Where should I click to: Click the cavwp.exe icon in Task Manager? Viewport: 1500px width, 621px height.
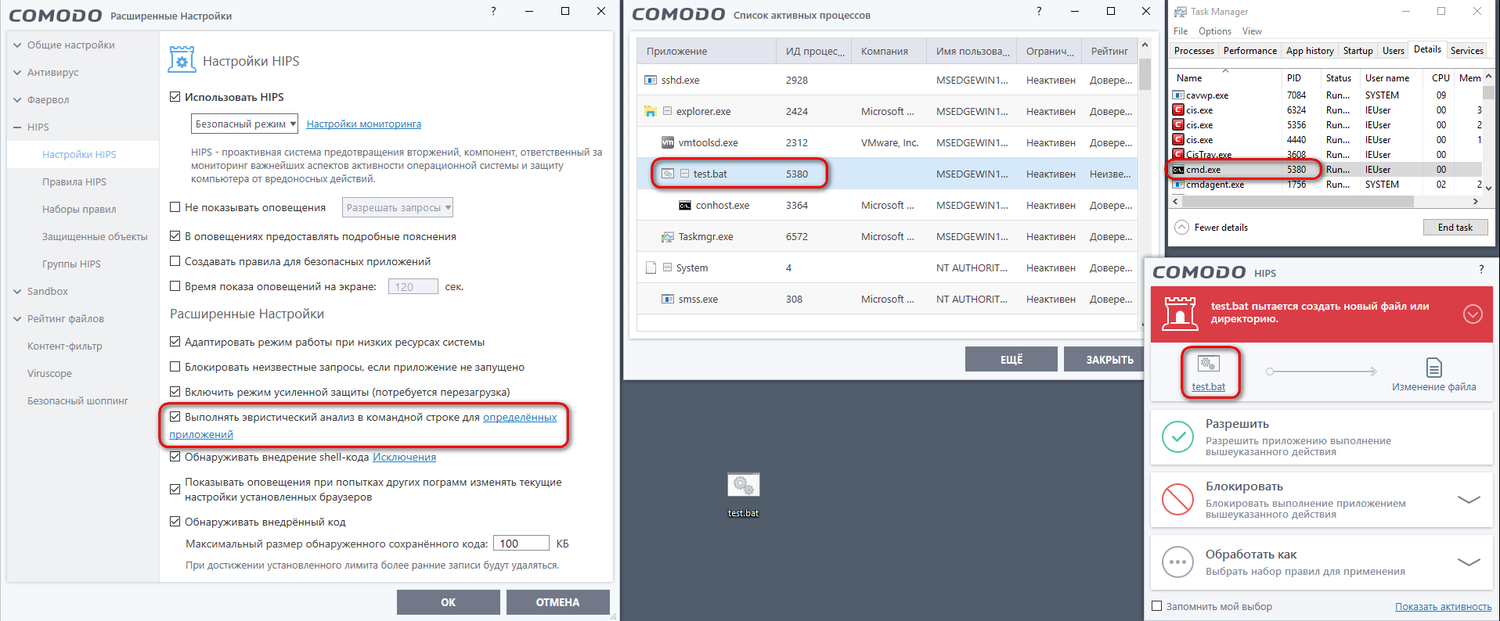pyautogui.click(x=1178, y=95)
